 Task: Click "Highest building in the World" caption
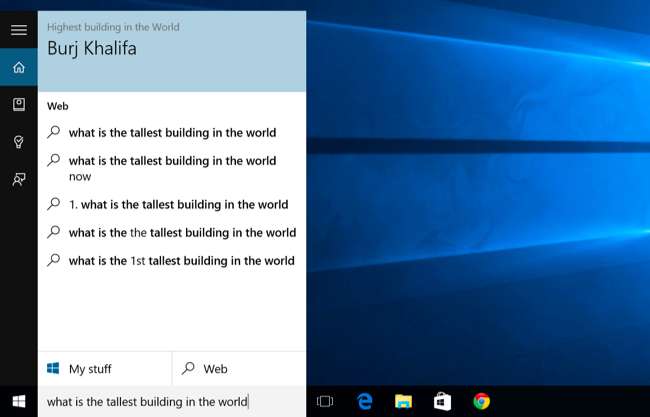(x=113, y=27)
